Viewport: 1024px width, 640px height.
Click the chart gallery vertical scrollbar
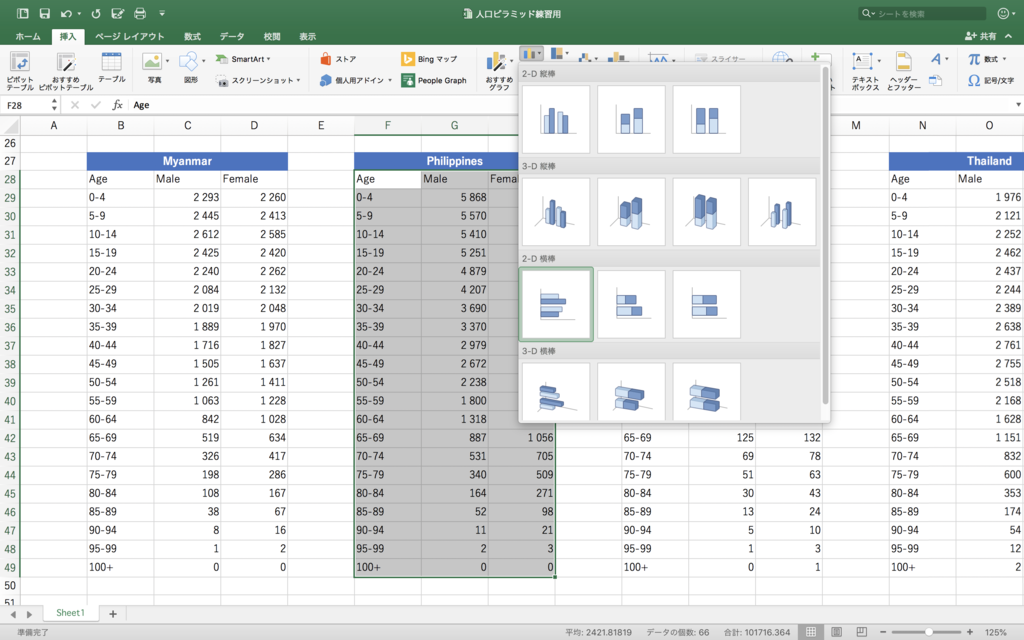tap(825, 235)
